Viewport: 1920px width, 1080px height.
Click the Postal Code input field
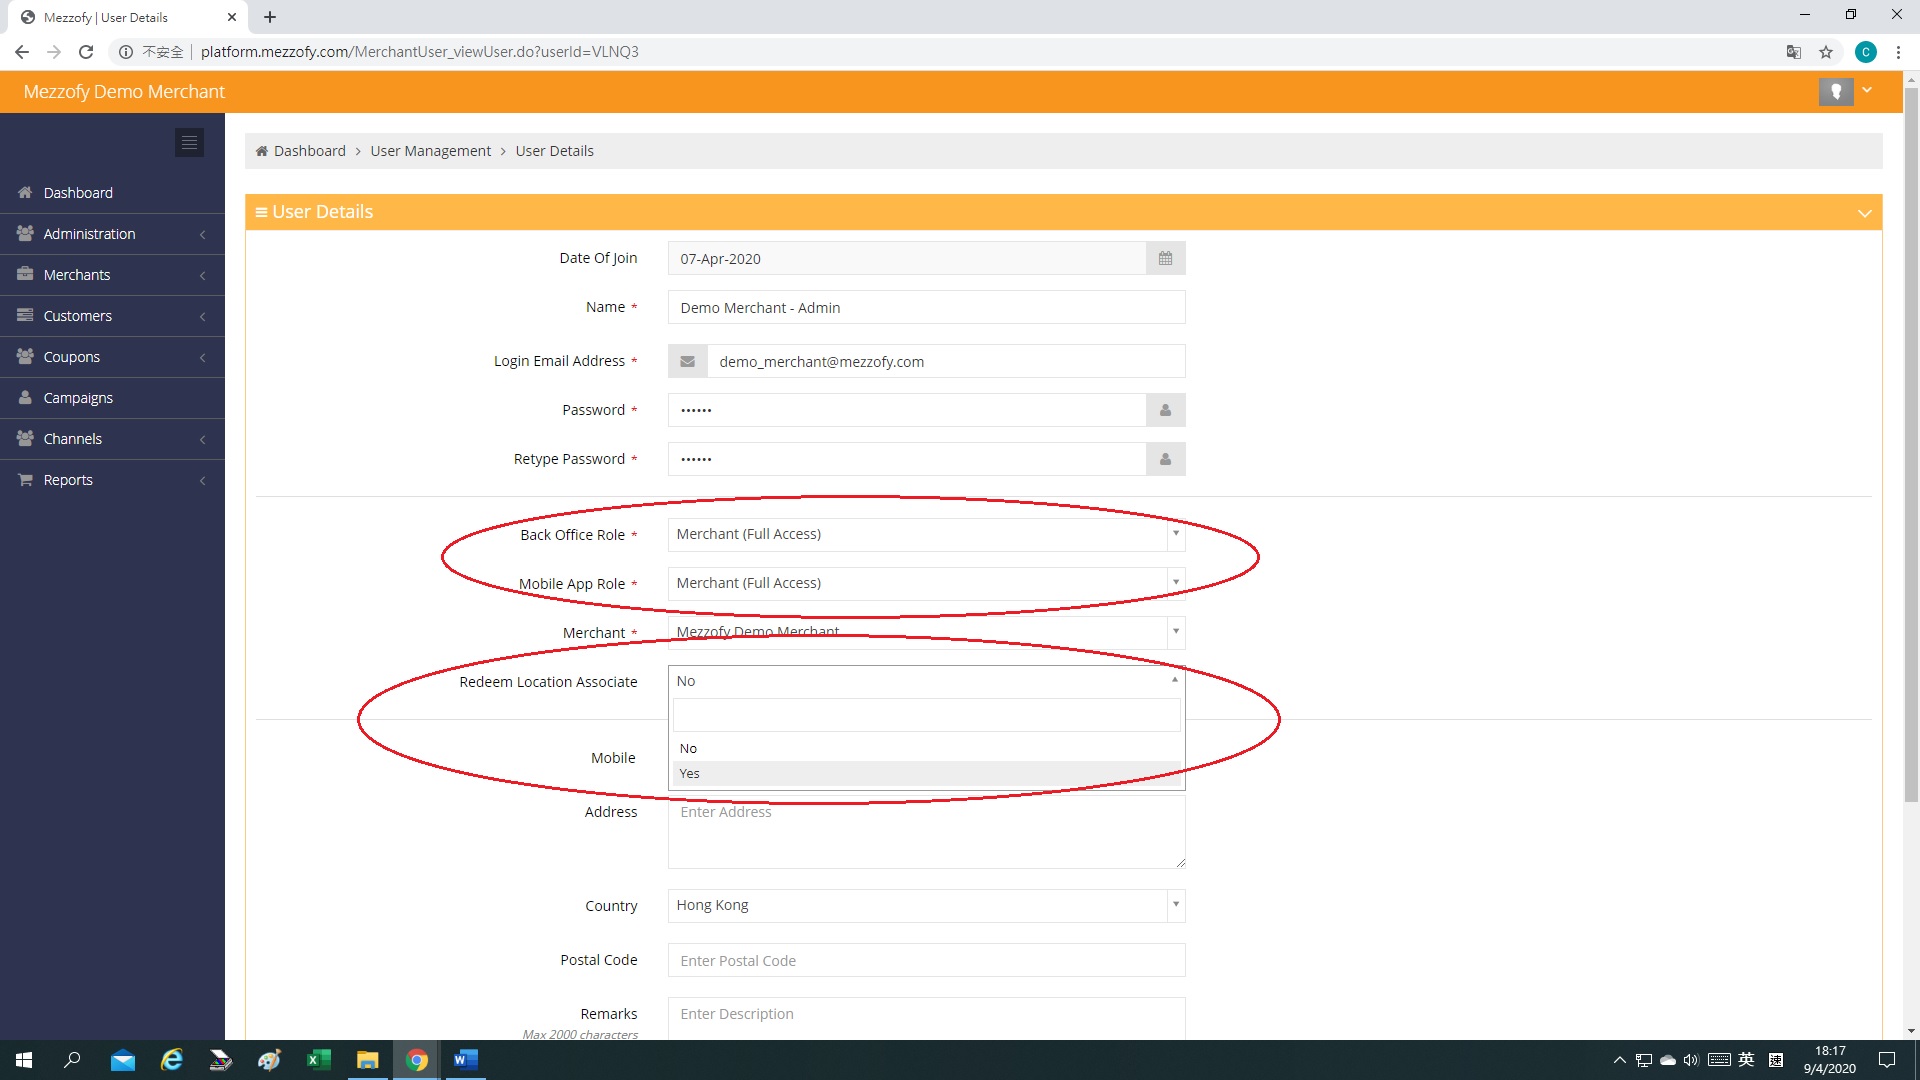tap(926, 960)
